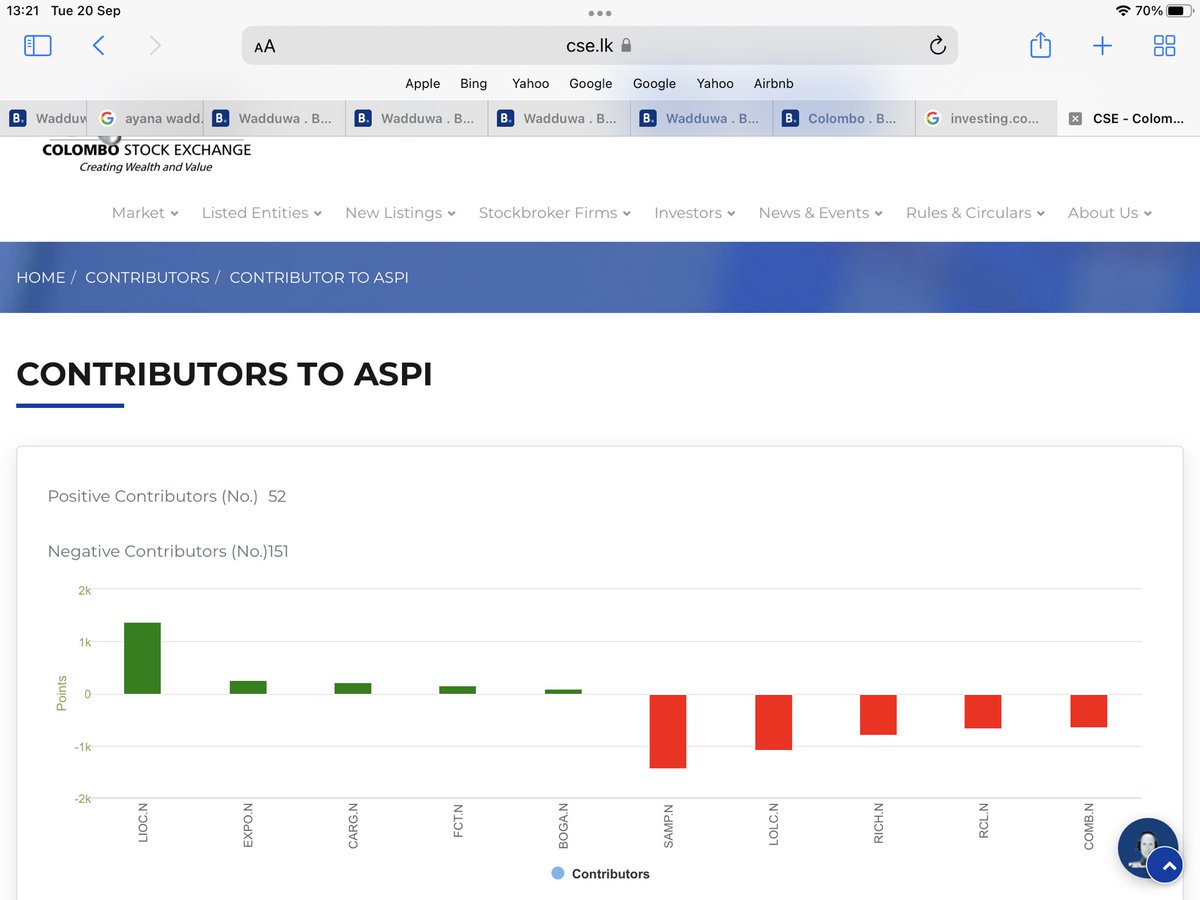Viewport: 1200px width, 900px height.
Task: Switch to the Colombo . B... tab
Action: click(844, 118)
